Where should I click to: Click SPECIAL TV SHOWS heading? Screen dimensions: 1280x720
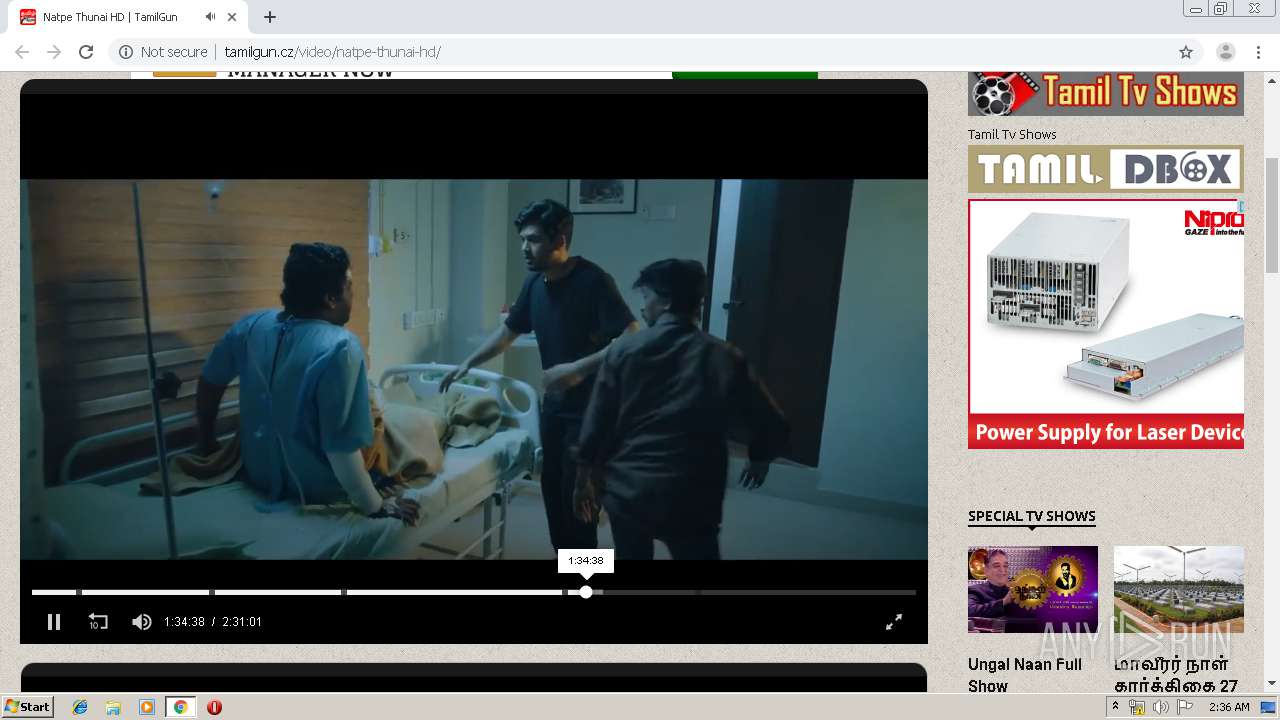[x=1032, y=516]
